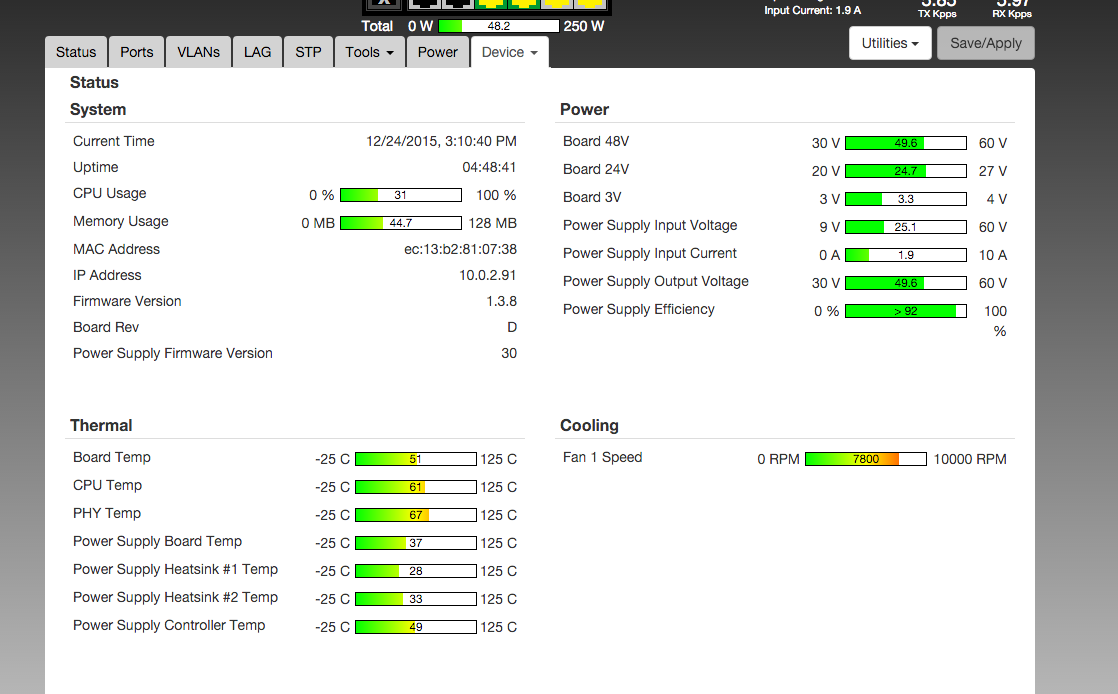Click the 128 MB memory maximum label
This screenshot has height=694, width=1118.
pyautogui.click(x=493, y=223)
